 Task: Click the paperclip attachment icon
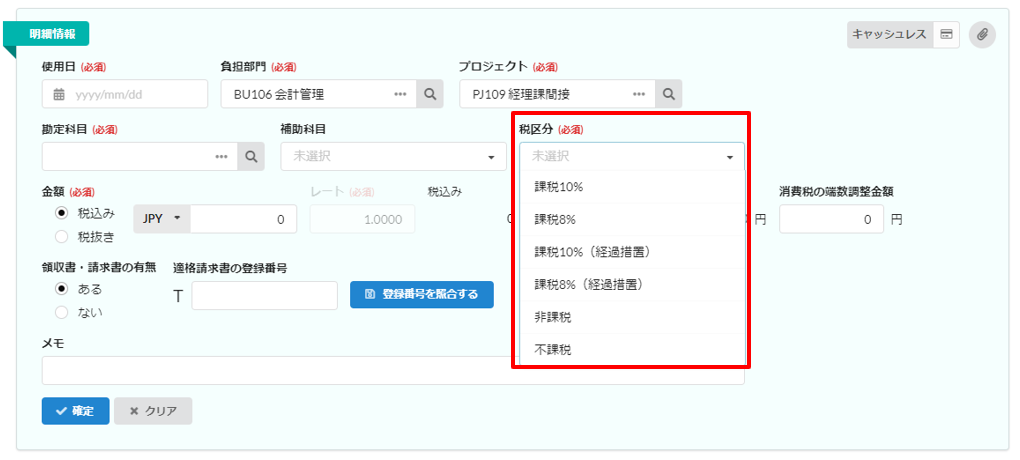click(x=982, y=34)
